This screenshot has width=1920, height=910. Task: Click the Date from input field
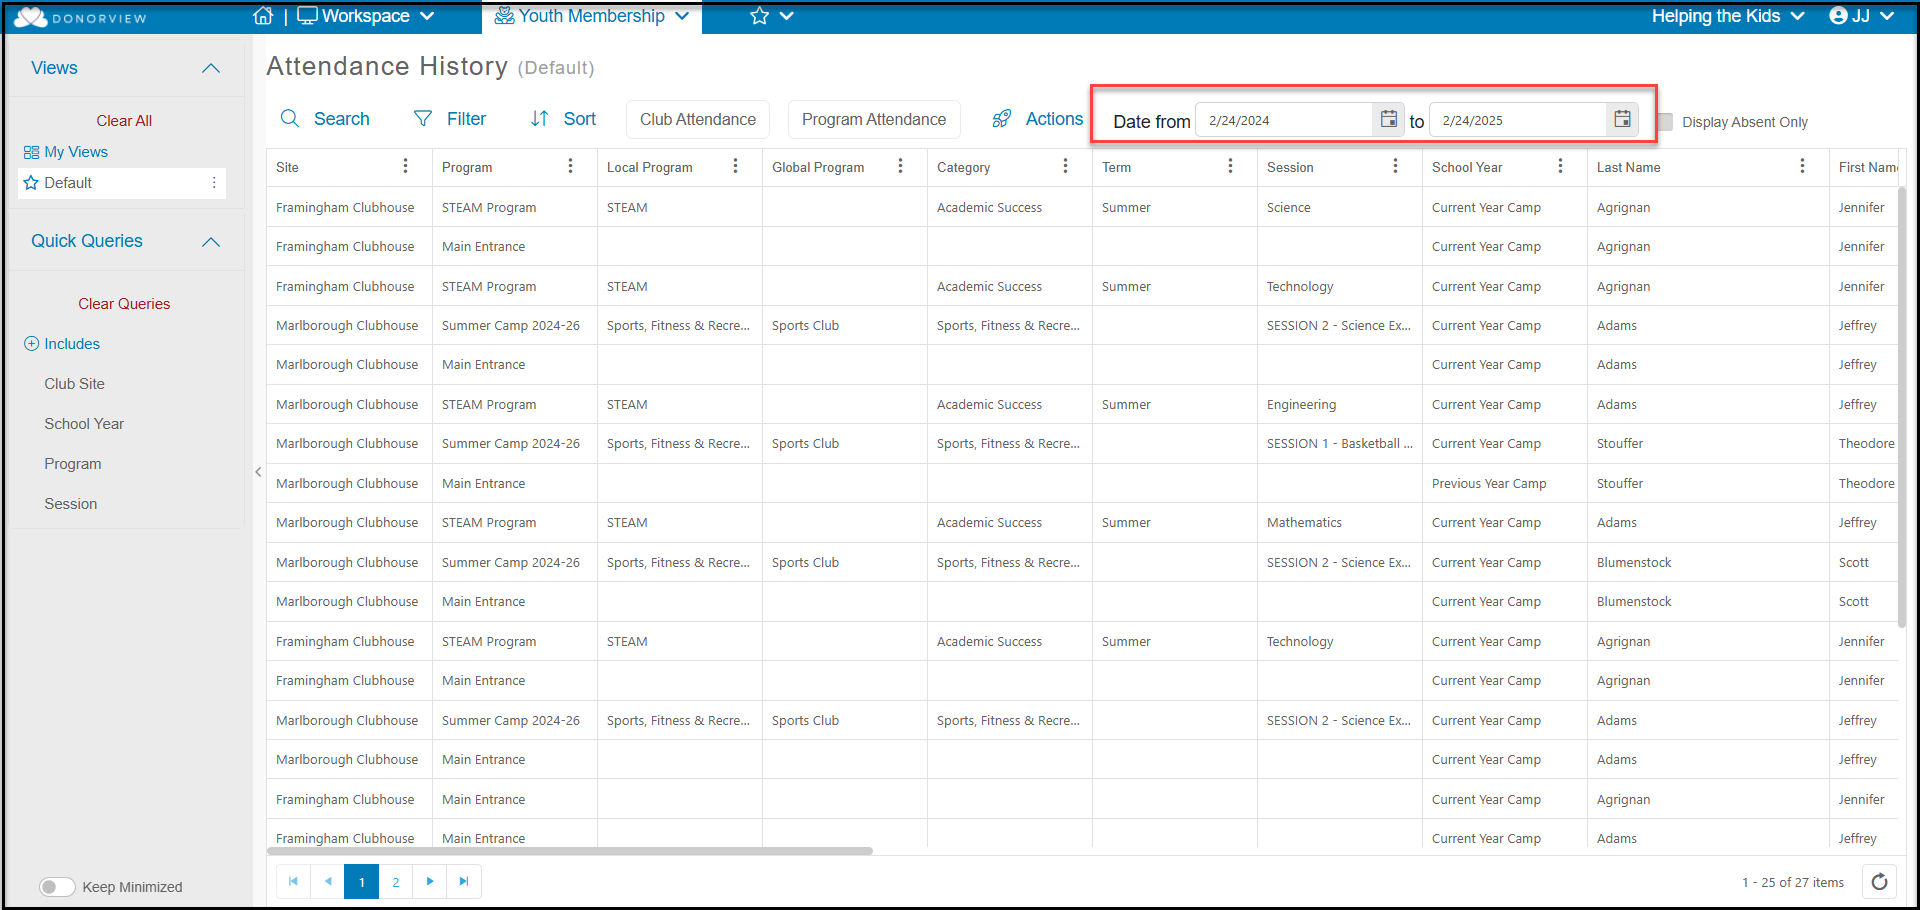point(1285,120)
